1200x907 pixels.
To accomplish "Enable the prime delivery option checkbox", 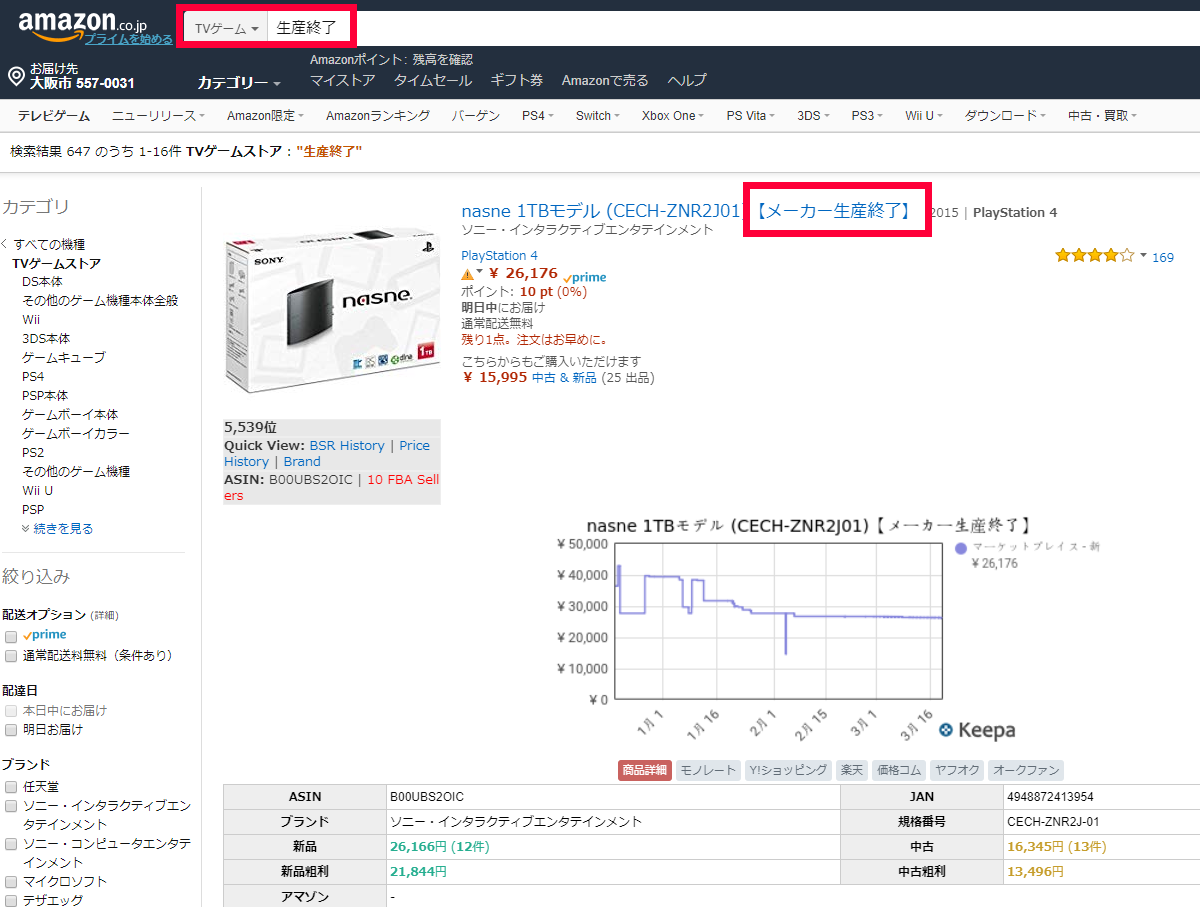I will 10,636.
